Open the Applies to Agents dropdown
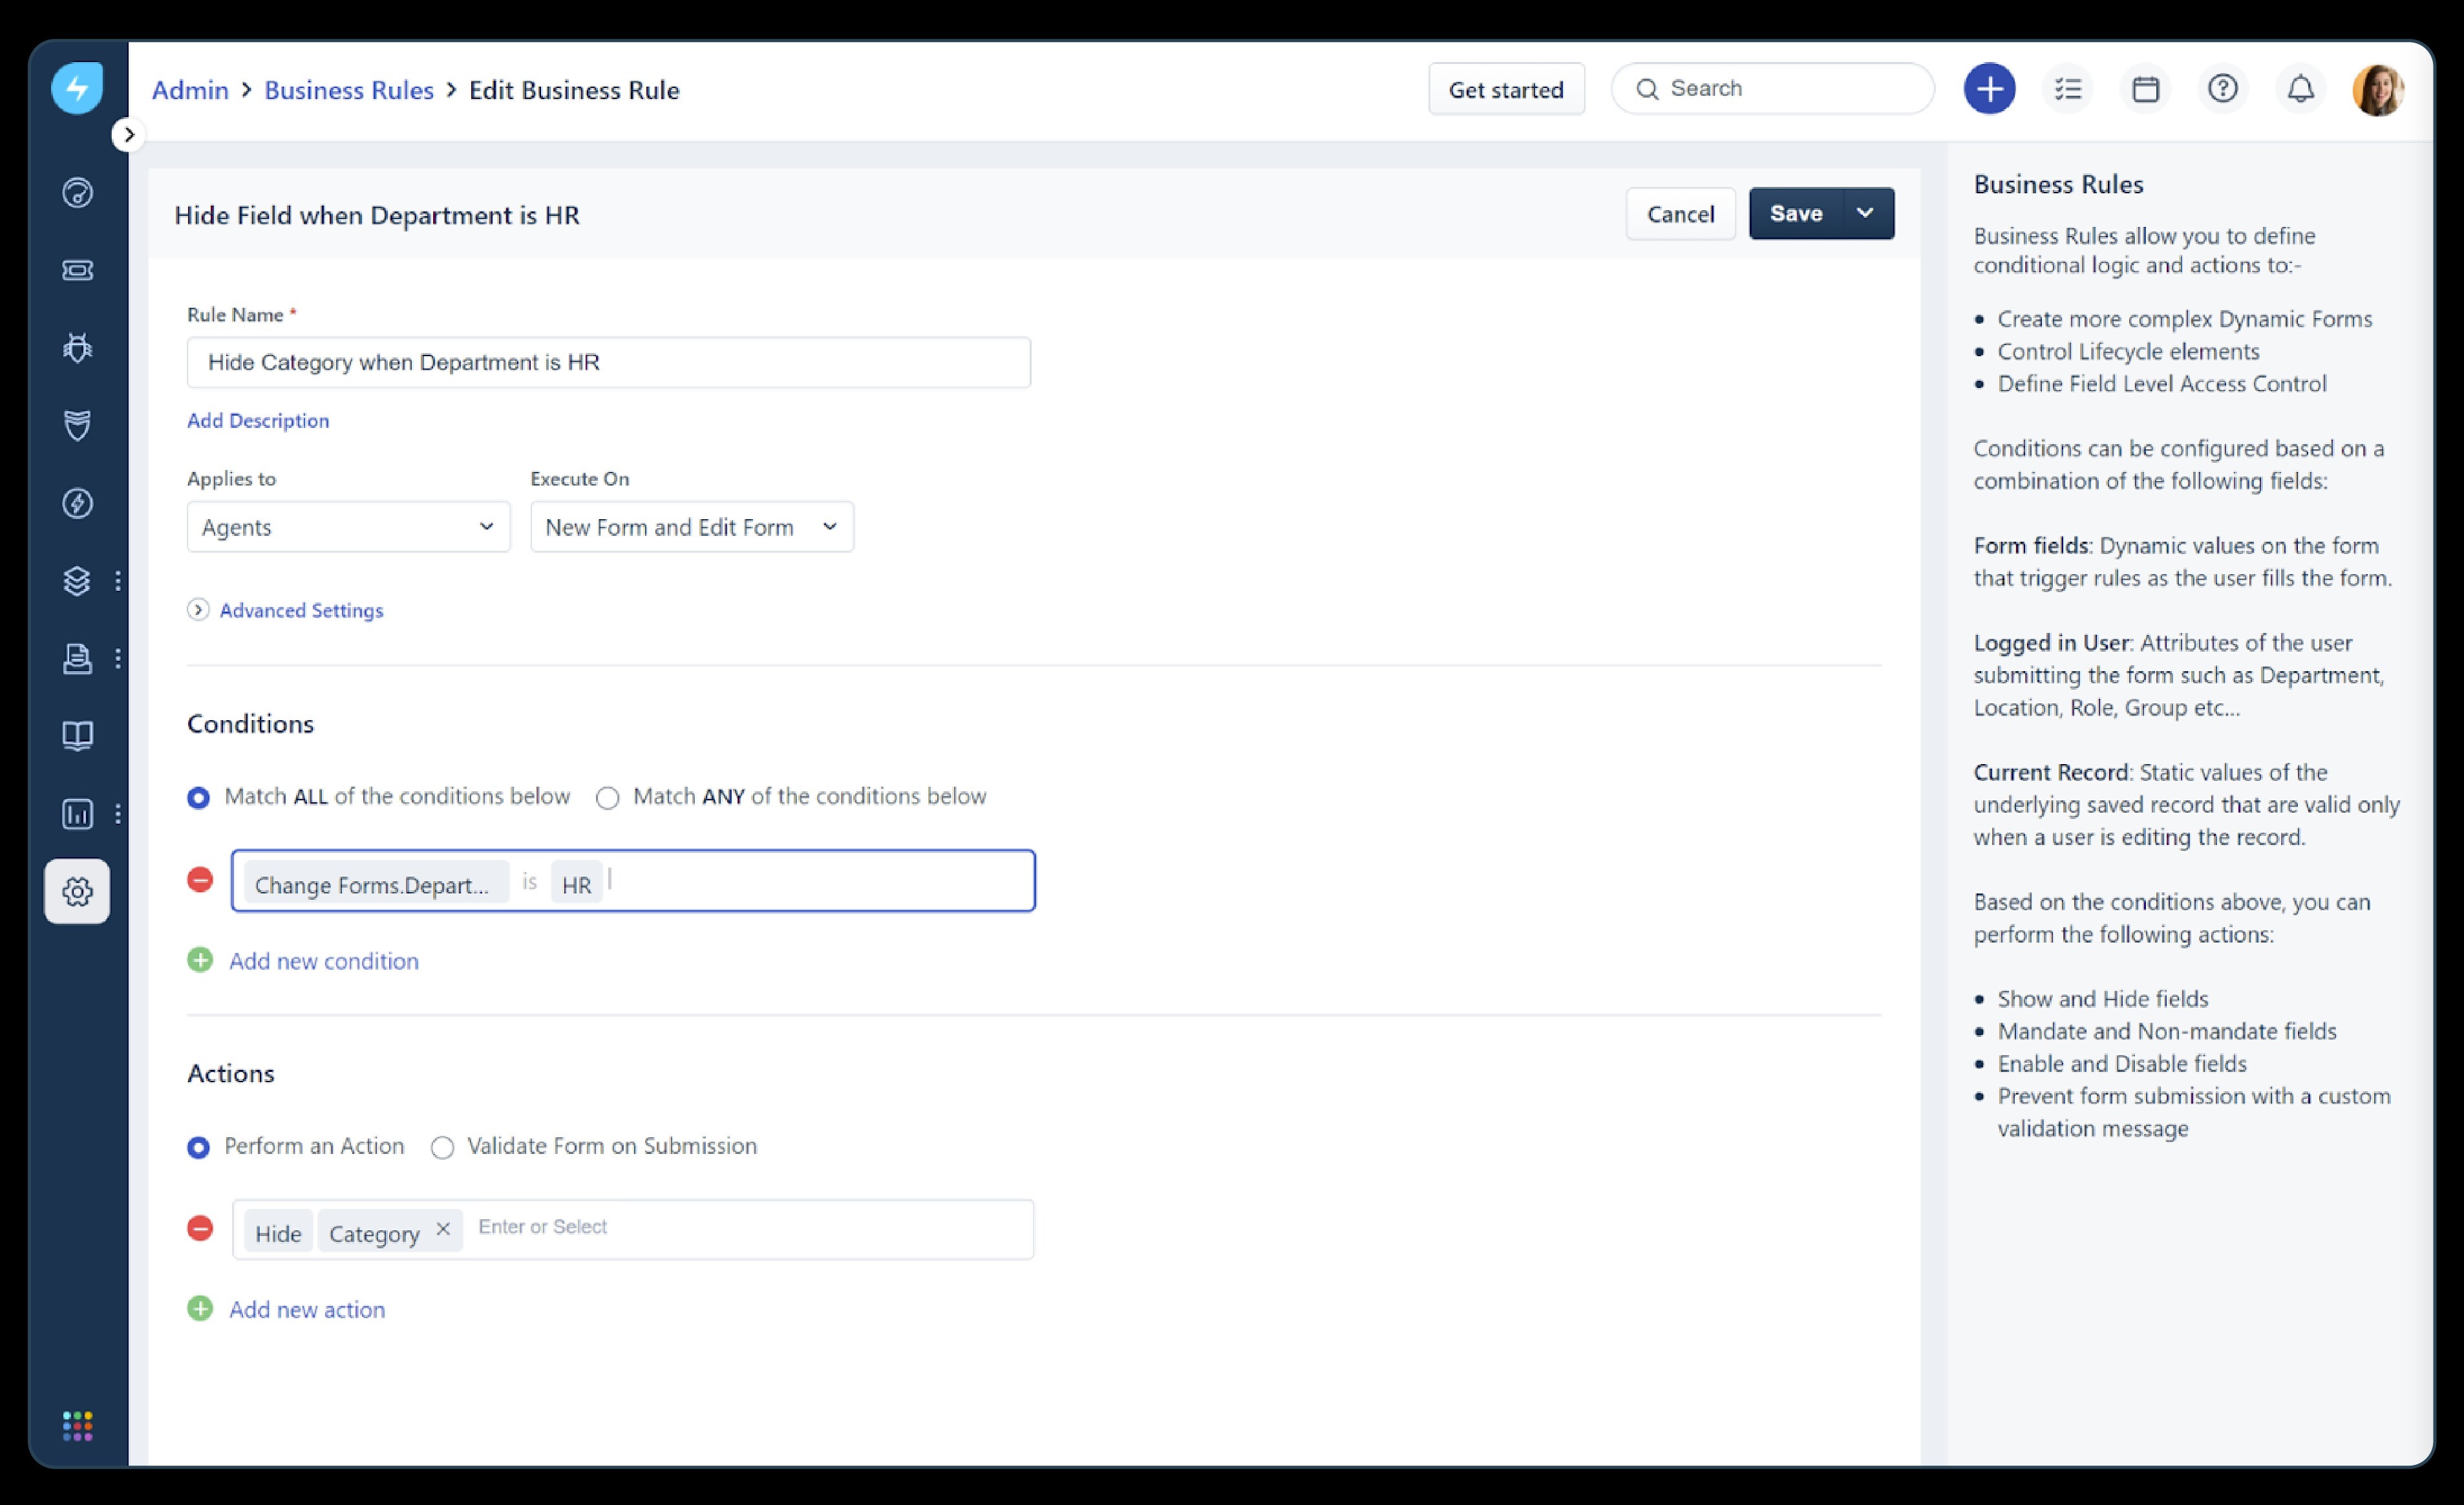 348,527
